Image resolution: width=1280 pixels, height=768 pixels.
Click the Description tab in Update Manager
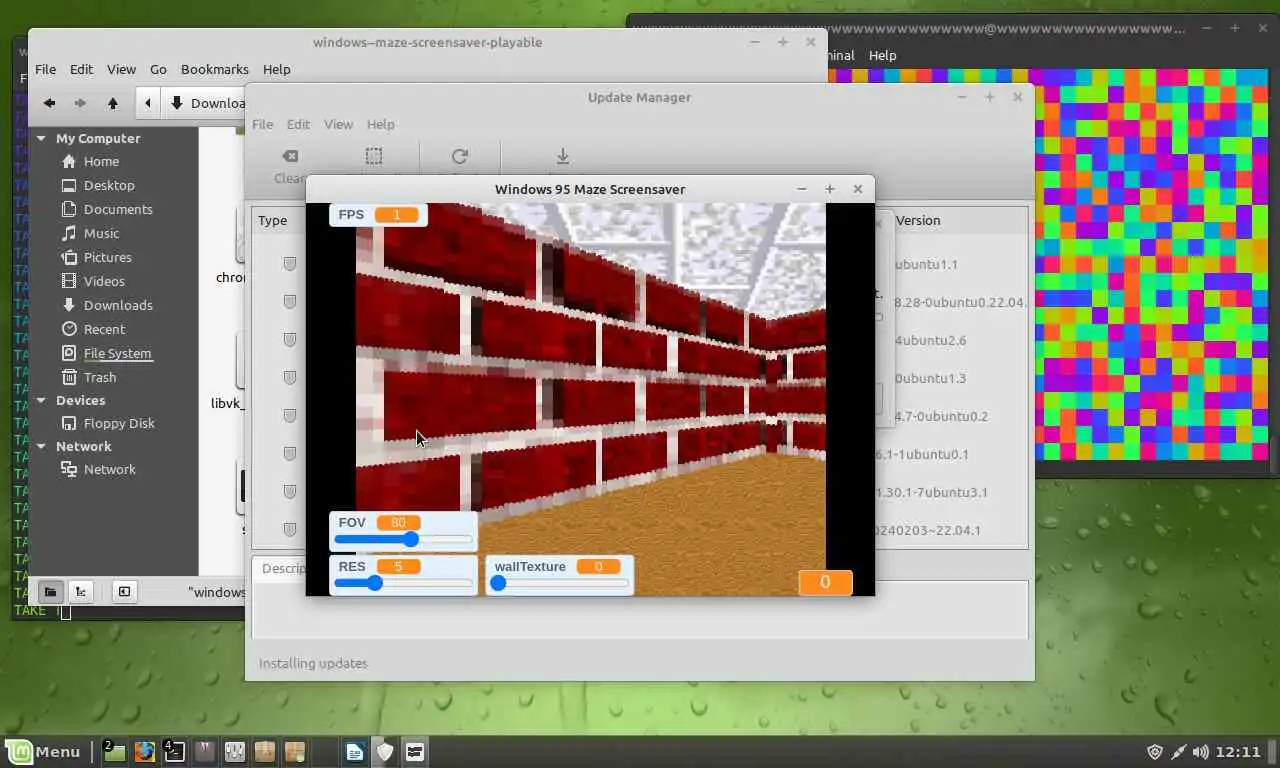point(279,568)
